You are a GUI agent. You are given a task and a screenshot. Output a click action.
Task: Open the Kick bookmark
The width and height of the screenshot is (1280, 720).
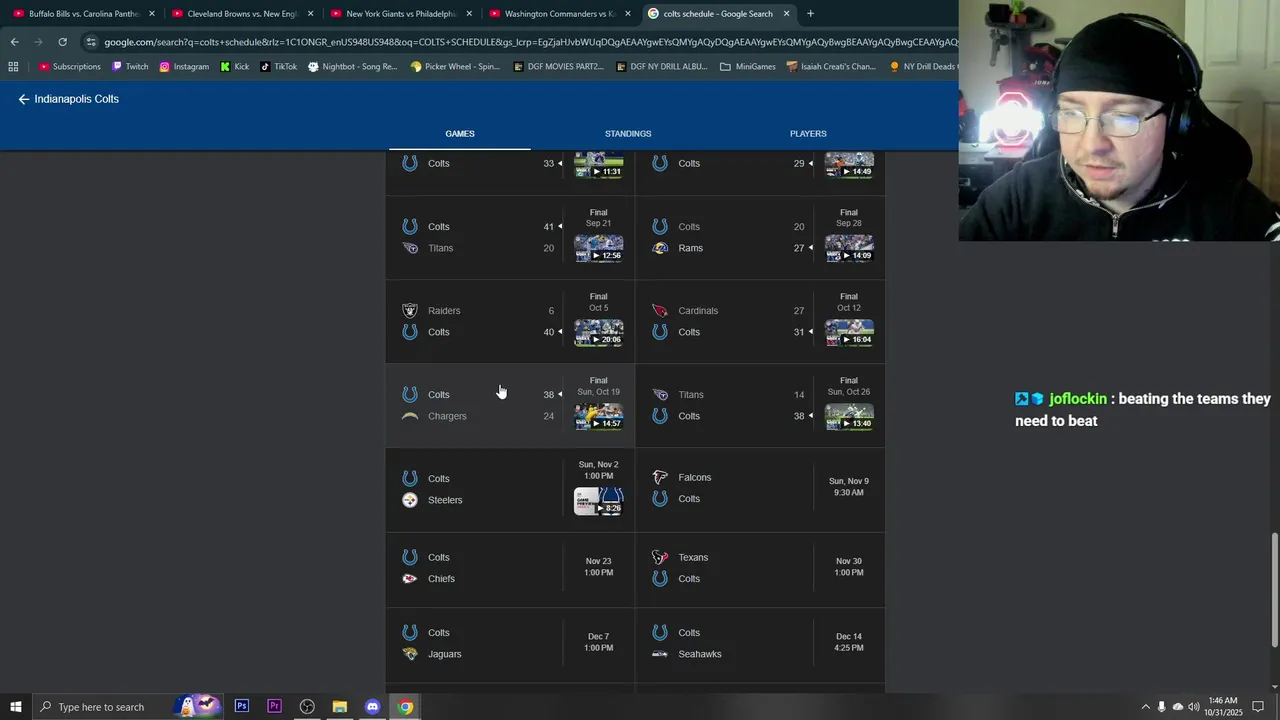235,67
